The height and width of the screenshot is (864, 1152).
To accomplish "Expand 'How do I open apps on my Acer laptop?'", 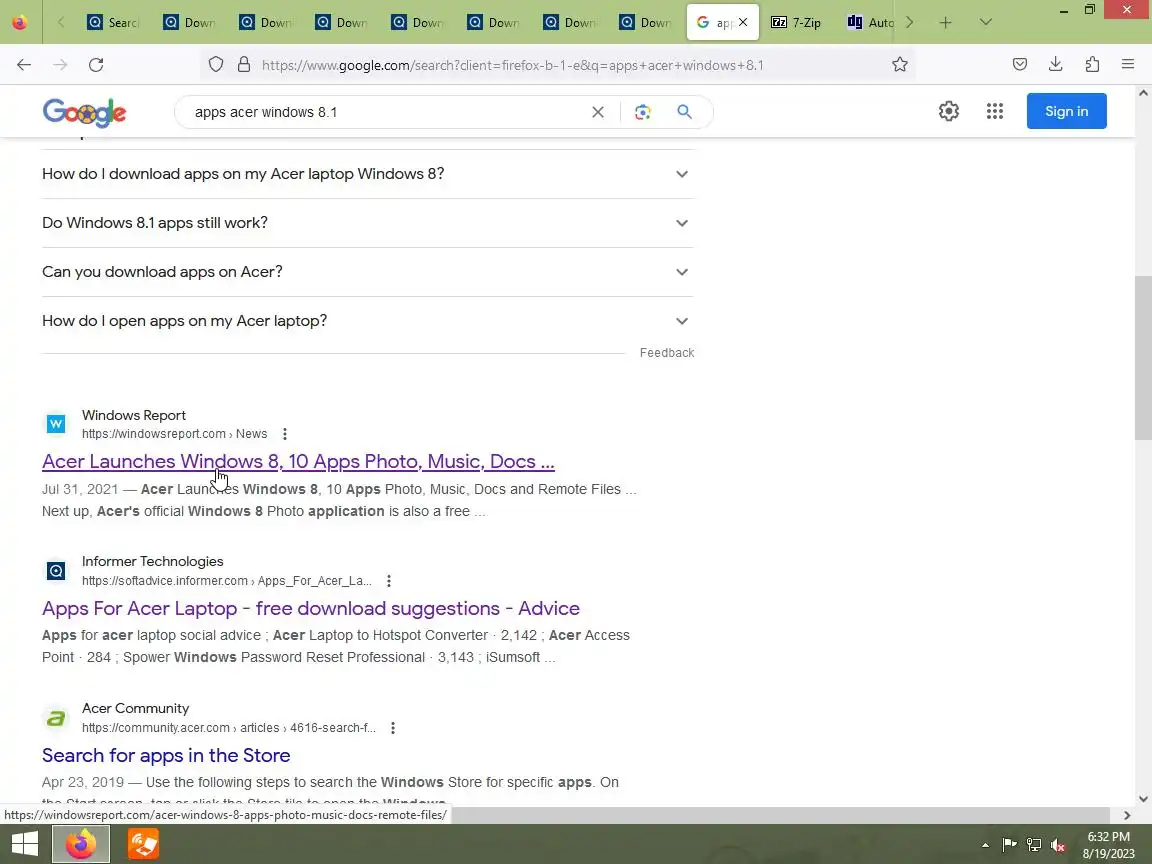I will 367,321.
